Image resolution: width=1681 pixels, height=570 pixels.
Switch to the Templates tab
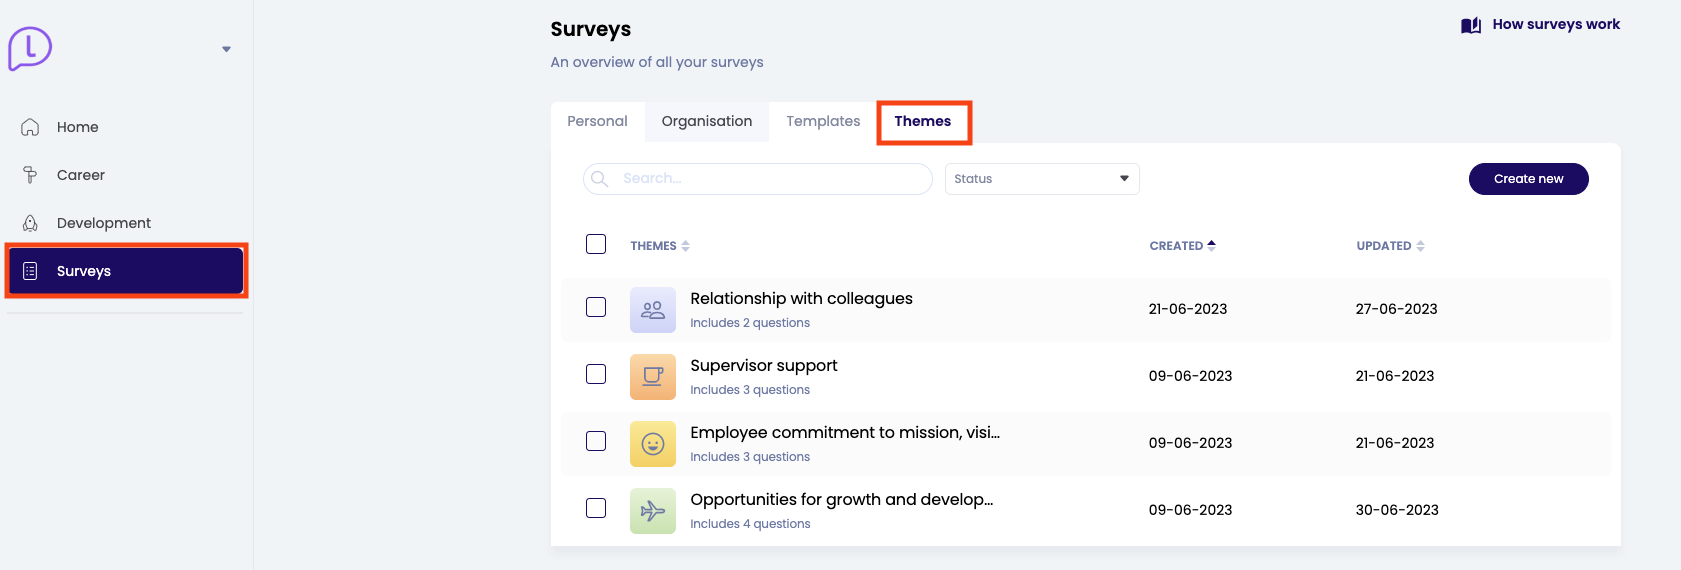823,121
